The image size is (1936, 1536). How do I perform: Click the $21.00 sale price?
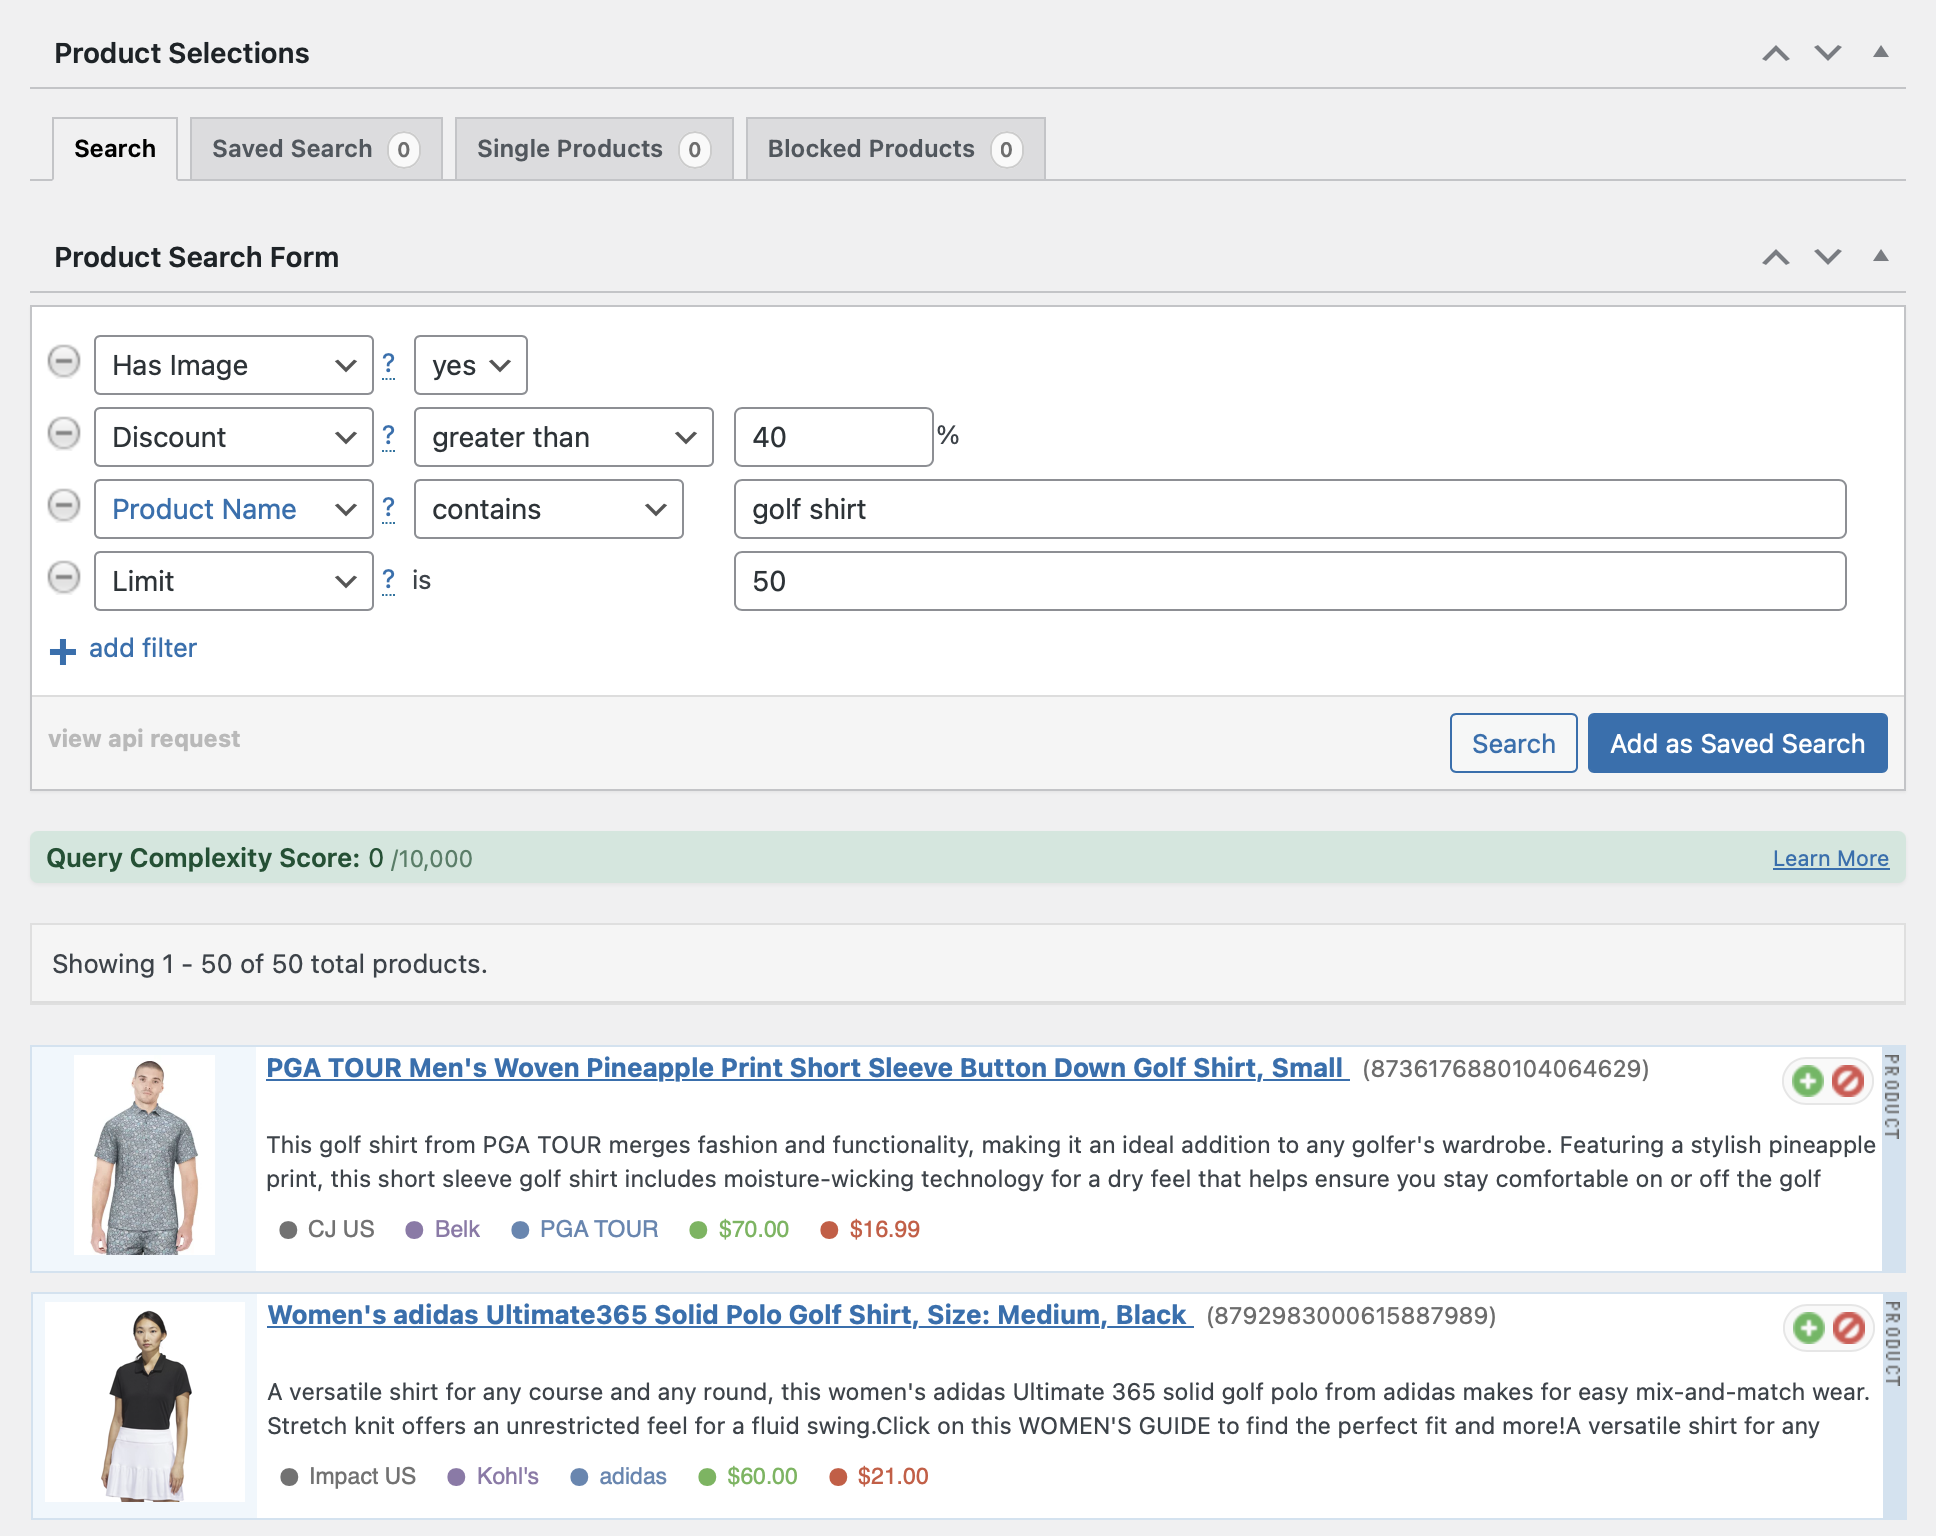point(893,1476)
